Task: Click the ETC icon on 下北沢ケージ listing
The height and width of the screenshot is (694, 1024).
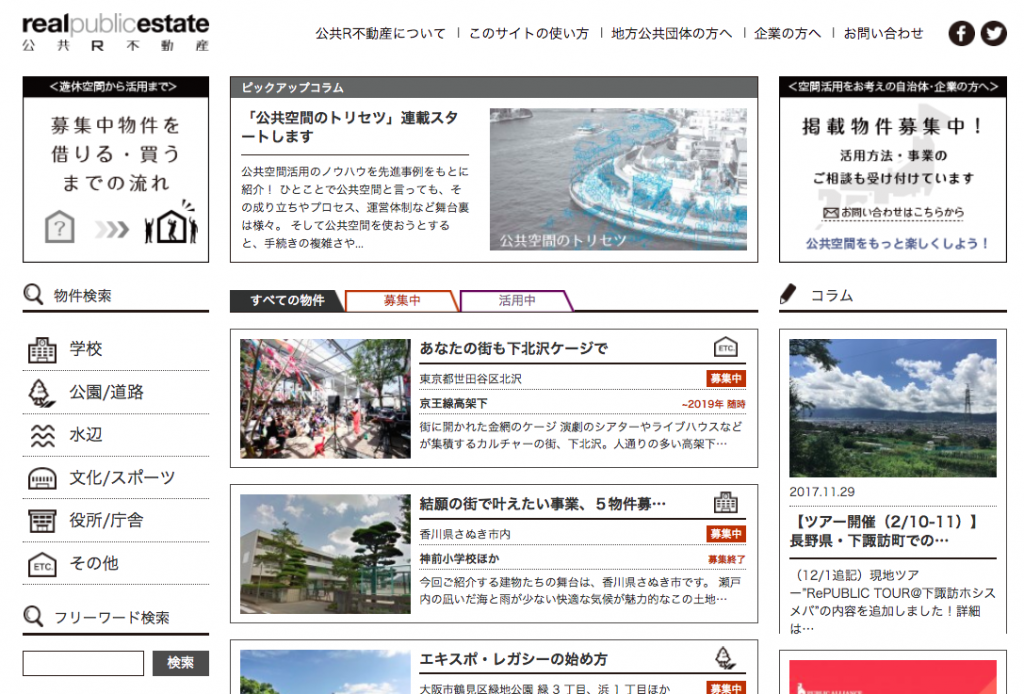Action: tap(726, 347)
